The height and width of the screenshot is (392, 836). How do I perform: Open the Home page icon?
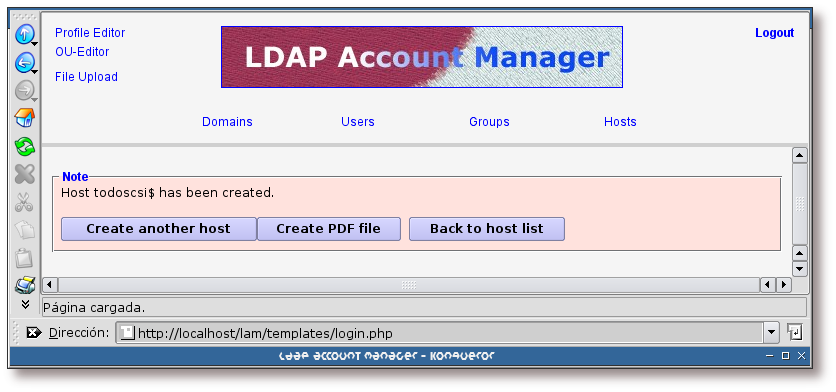click(x=24, y=118)
